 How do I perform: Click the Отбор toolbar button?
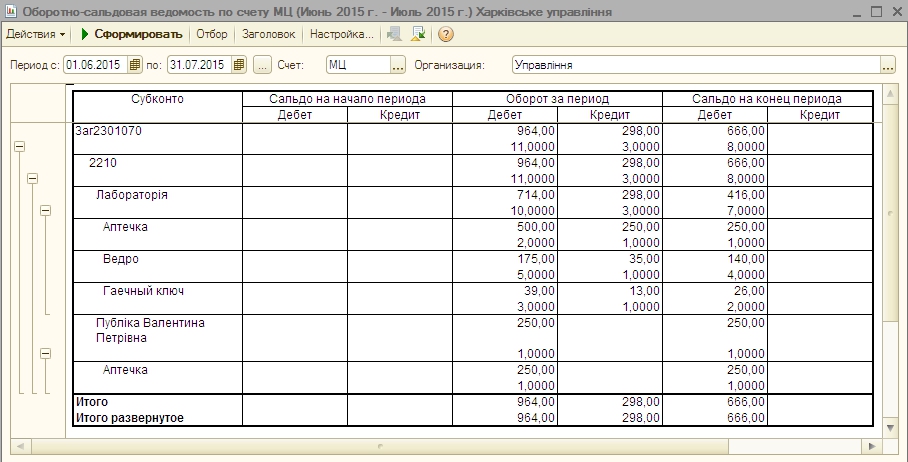point(211,34)
